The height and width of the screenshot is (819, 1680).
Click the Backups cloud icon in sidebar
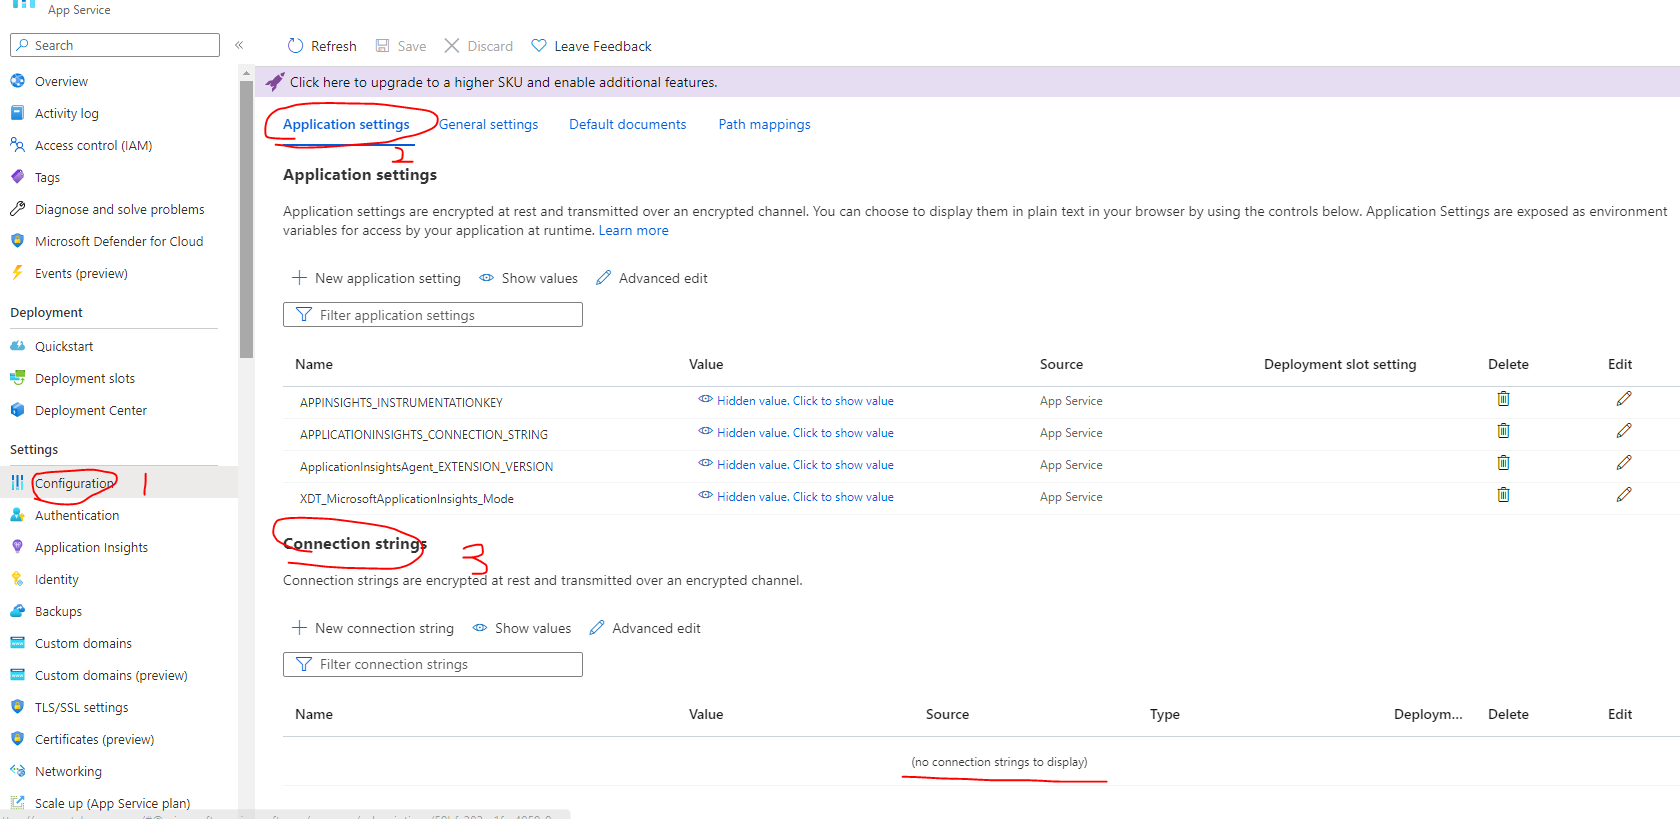click(x=17, y=611)
